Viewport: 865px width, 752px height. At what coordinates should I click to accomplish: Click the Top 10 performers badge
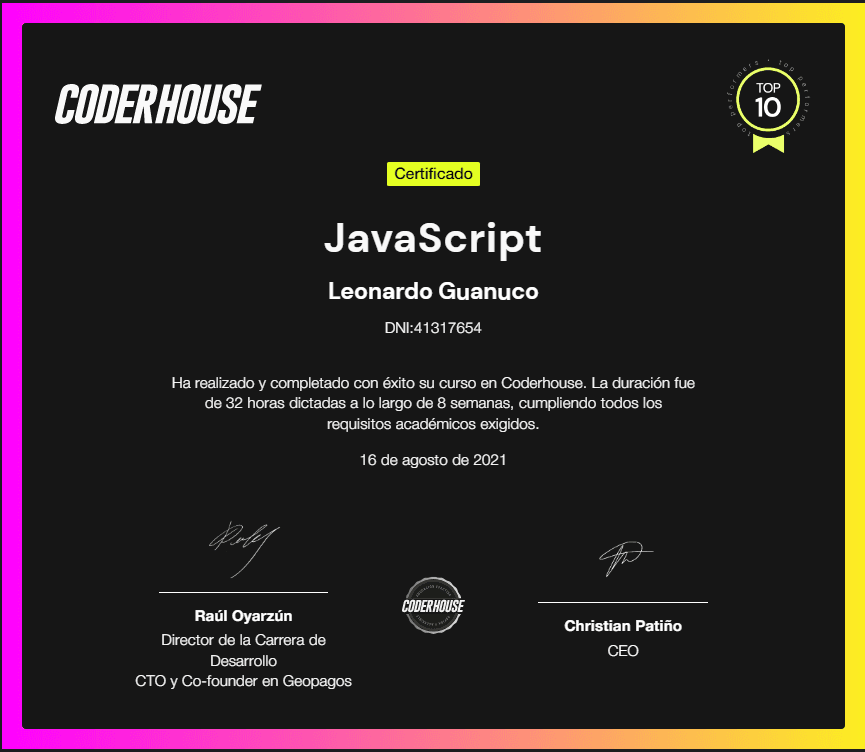pyautogui.click(x=768, y=105)
